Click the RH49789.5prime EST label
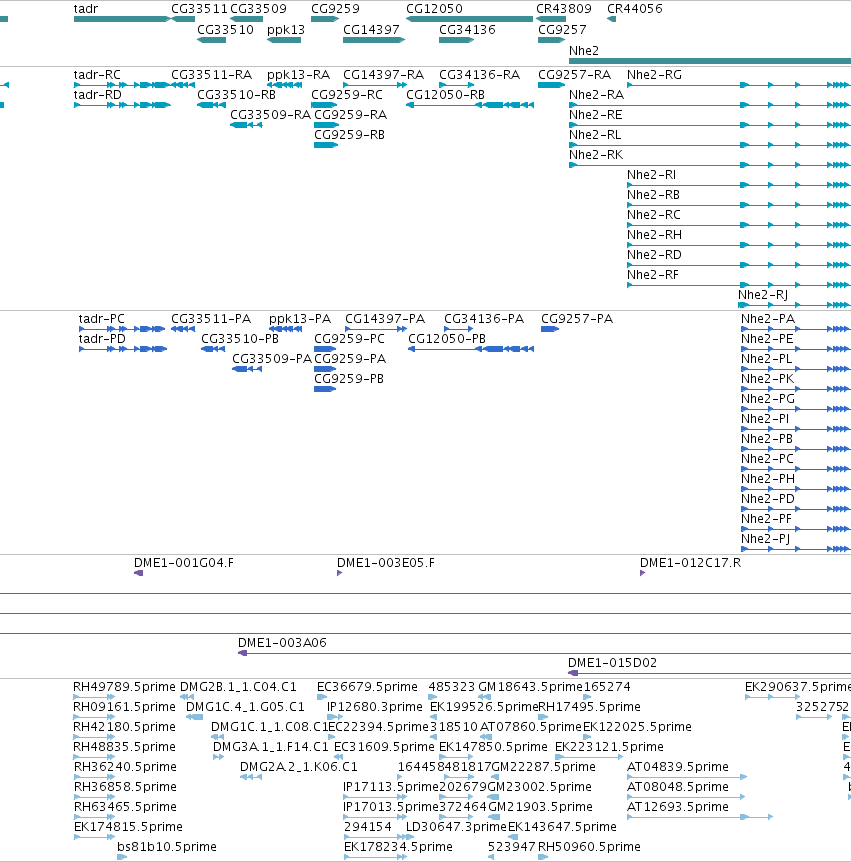This screenshot has height=862, width=851. pyautogui.click(x=124, y=687)
